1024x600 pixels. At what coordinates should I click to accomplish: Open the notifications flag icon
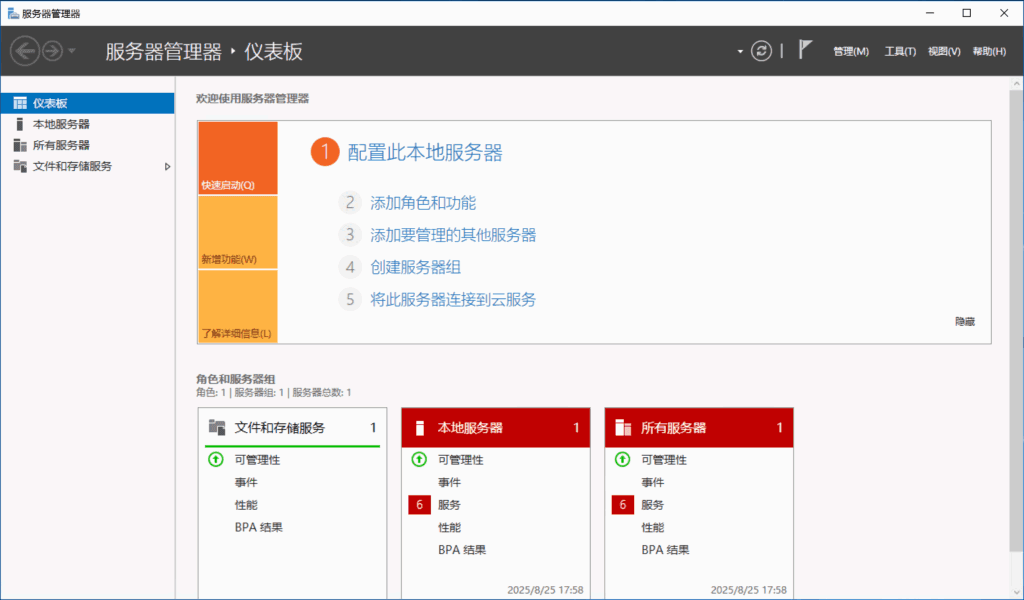[806, 50]
